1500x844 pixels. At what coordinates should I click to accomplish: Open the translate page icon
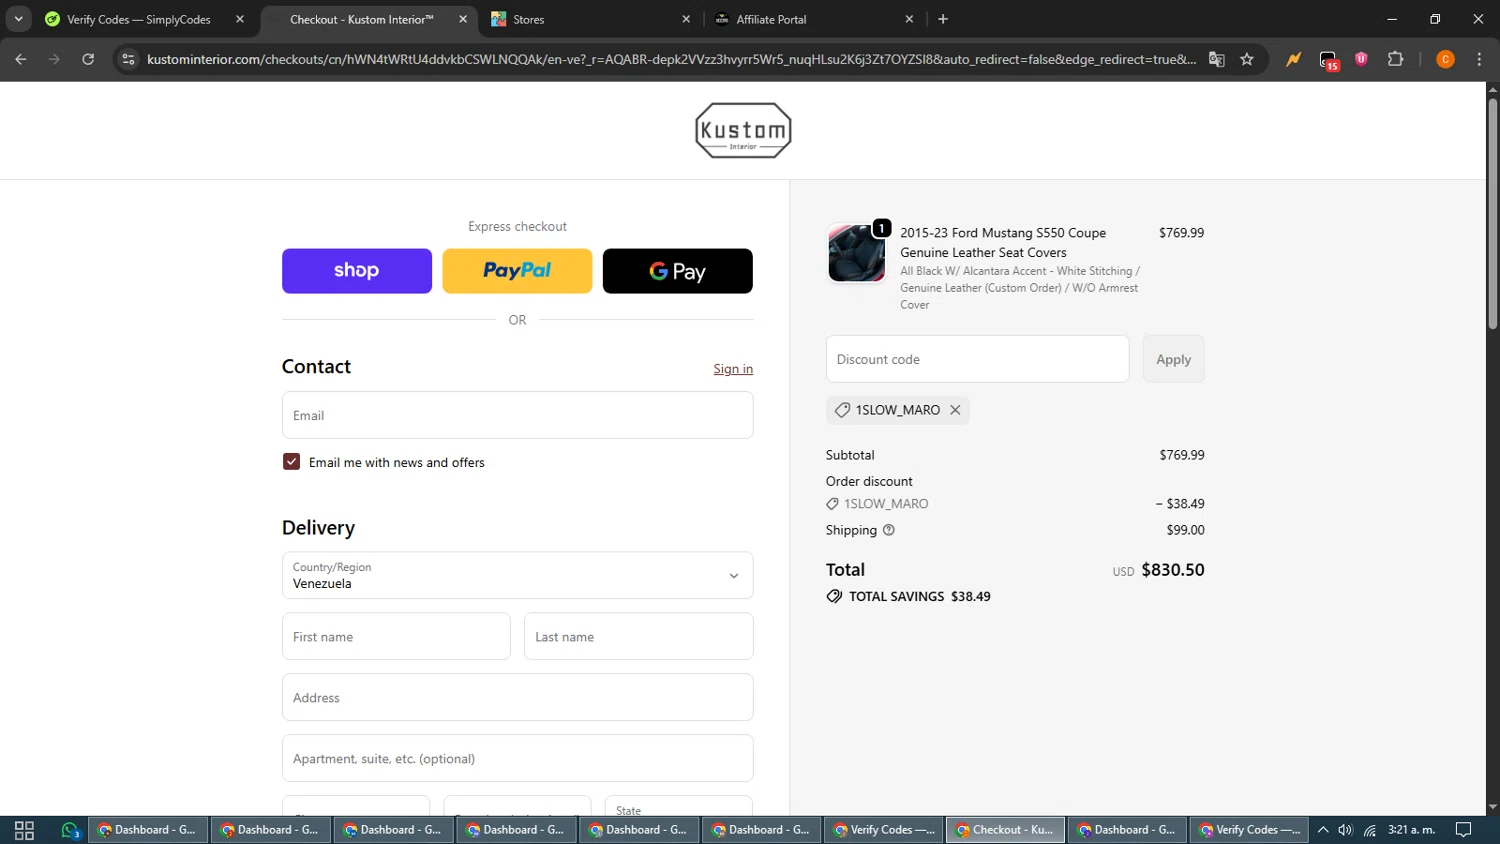coord(1217,59)
